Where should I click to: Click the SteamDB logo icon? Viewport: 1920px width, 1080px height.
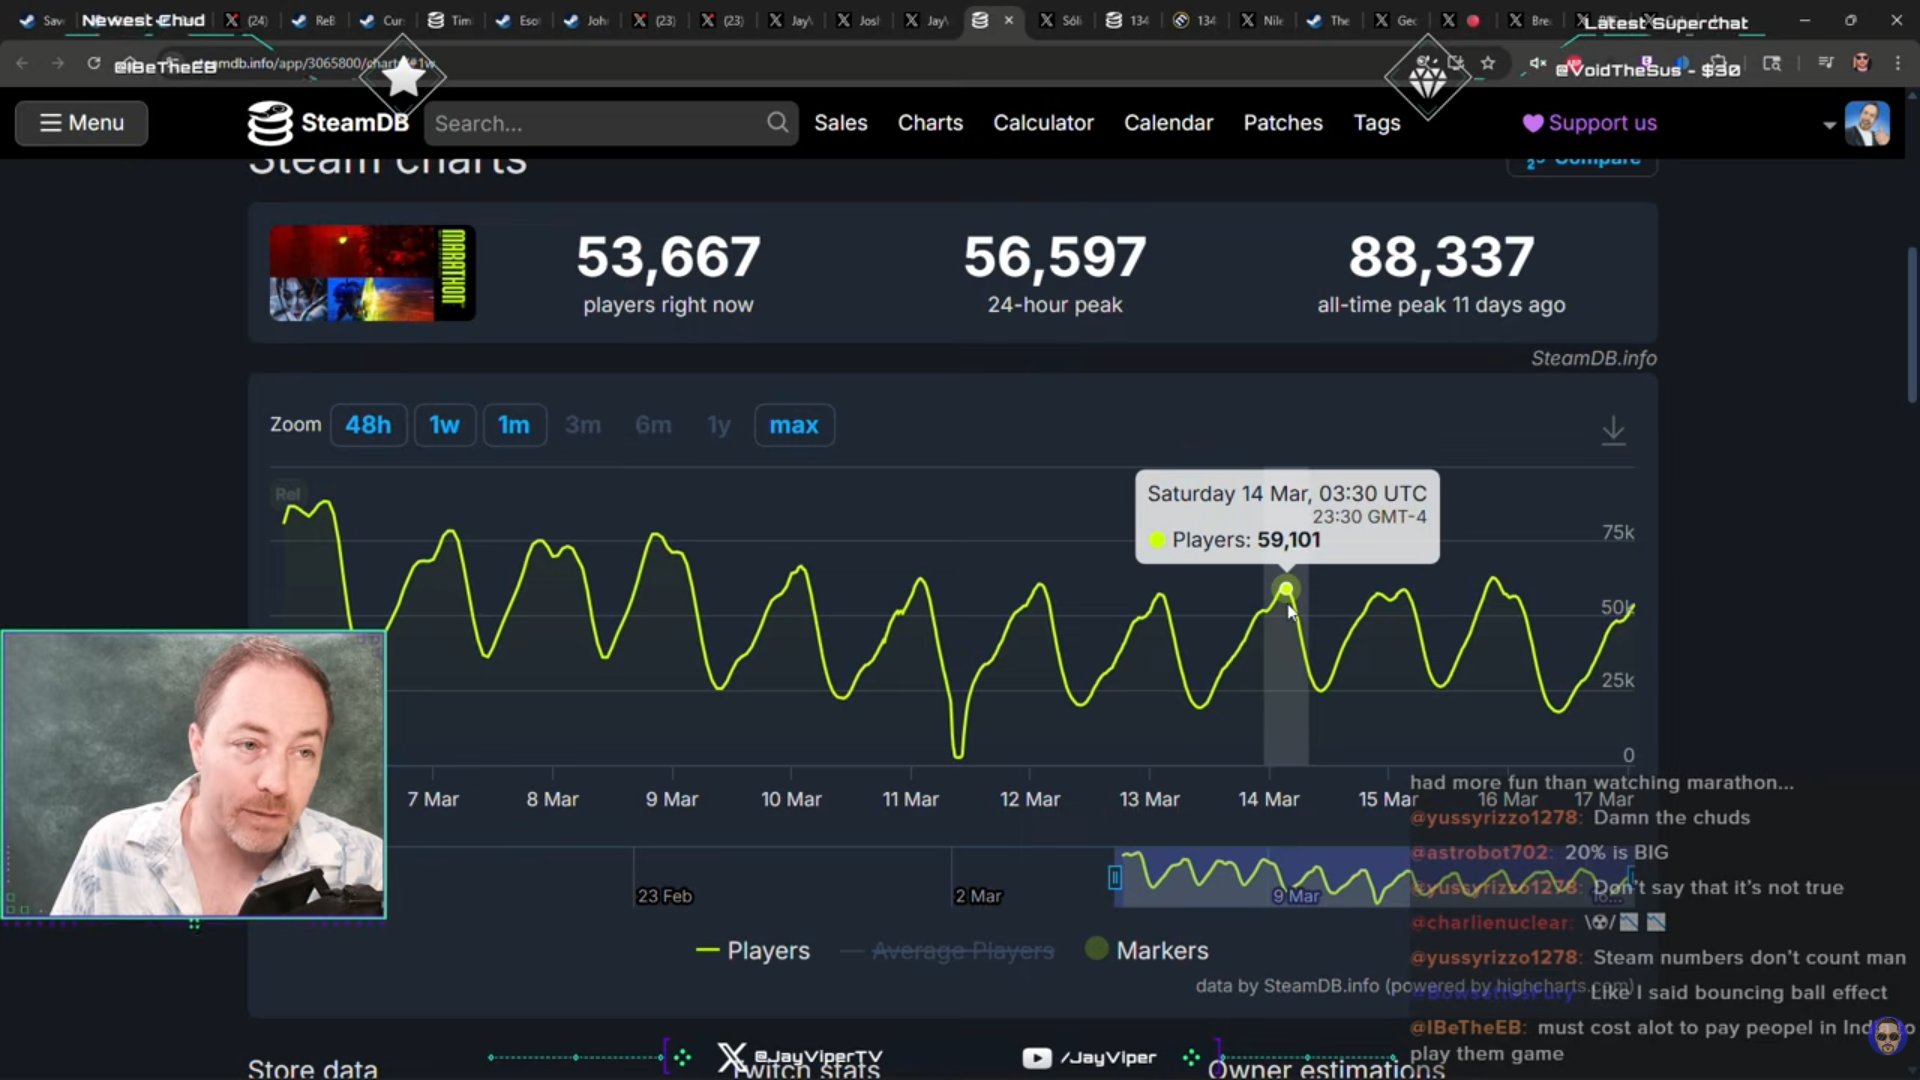270,123
